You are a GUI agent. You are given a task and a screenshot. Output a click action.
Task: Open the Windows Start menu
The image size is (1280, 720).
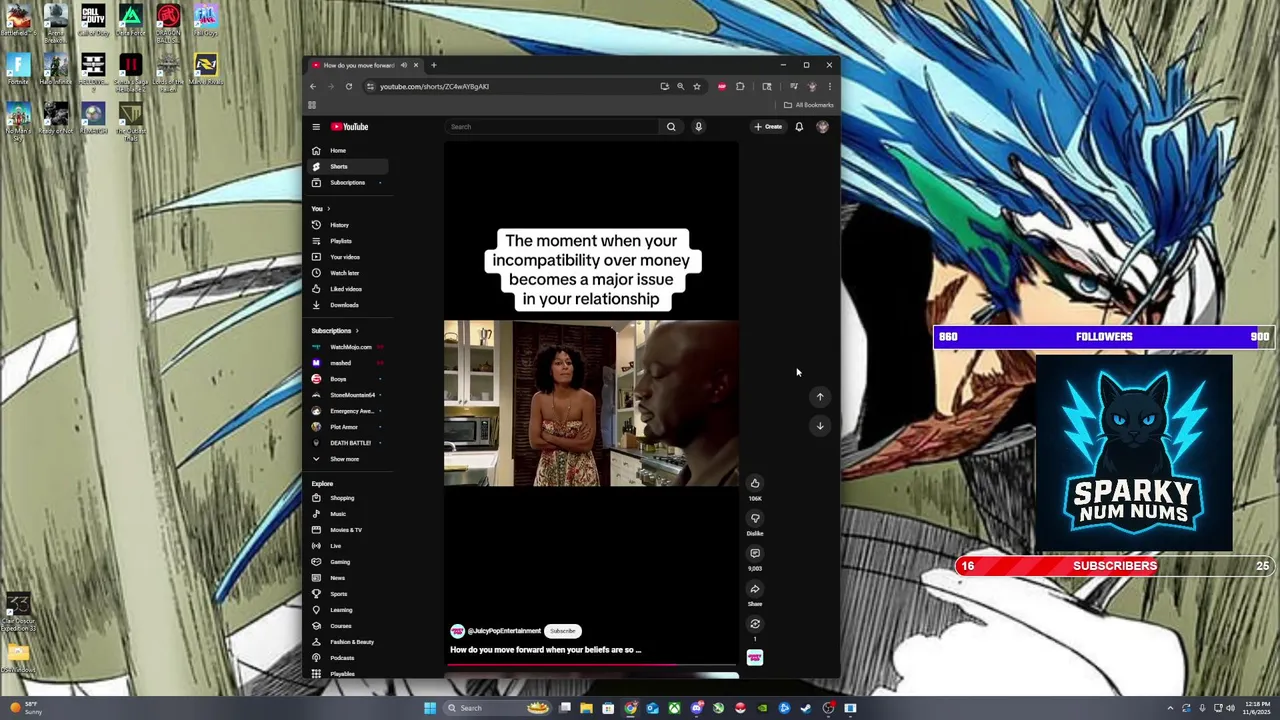430,708
